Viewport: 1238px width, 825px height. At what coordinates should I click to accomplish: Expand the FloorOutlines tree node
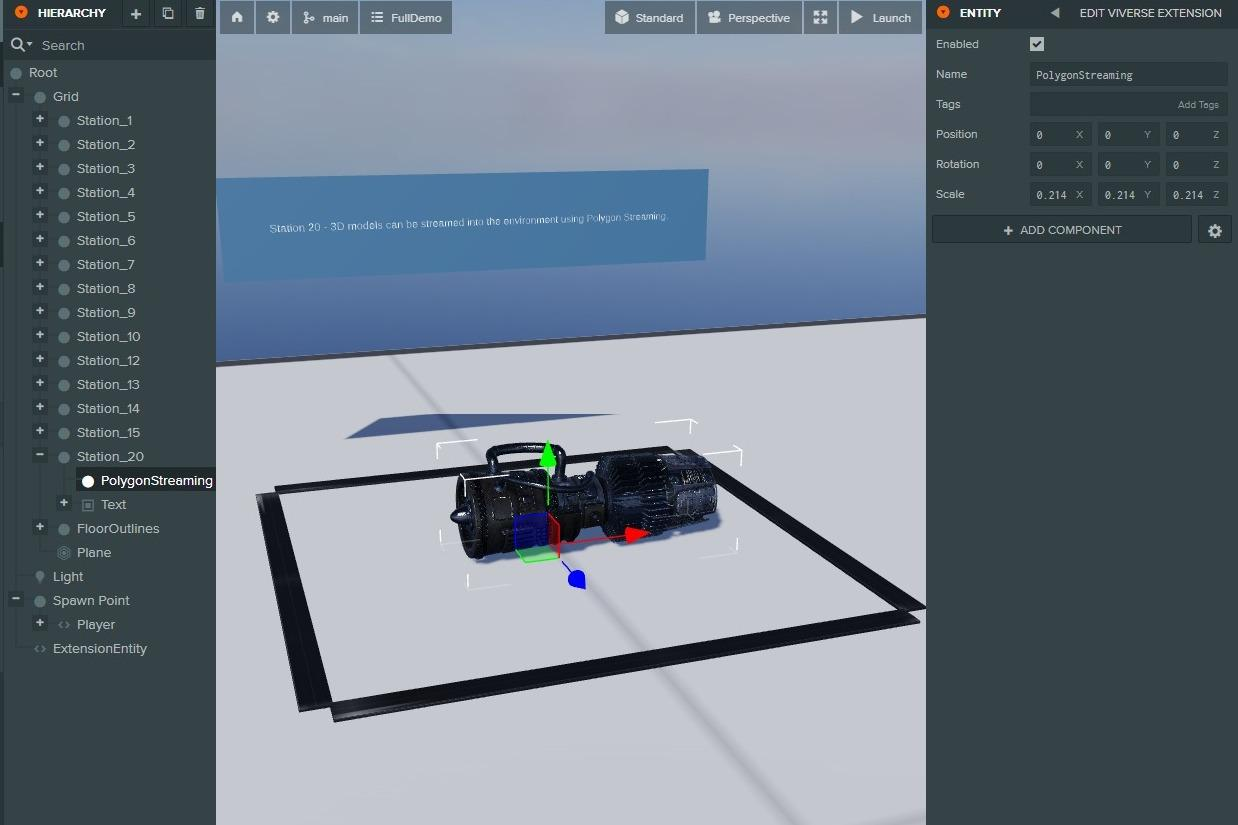[40, 527]
